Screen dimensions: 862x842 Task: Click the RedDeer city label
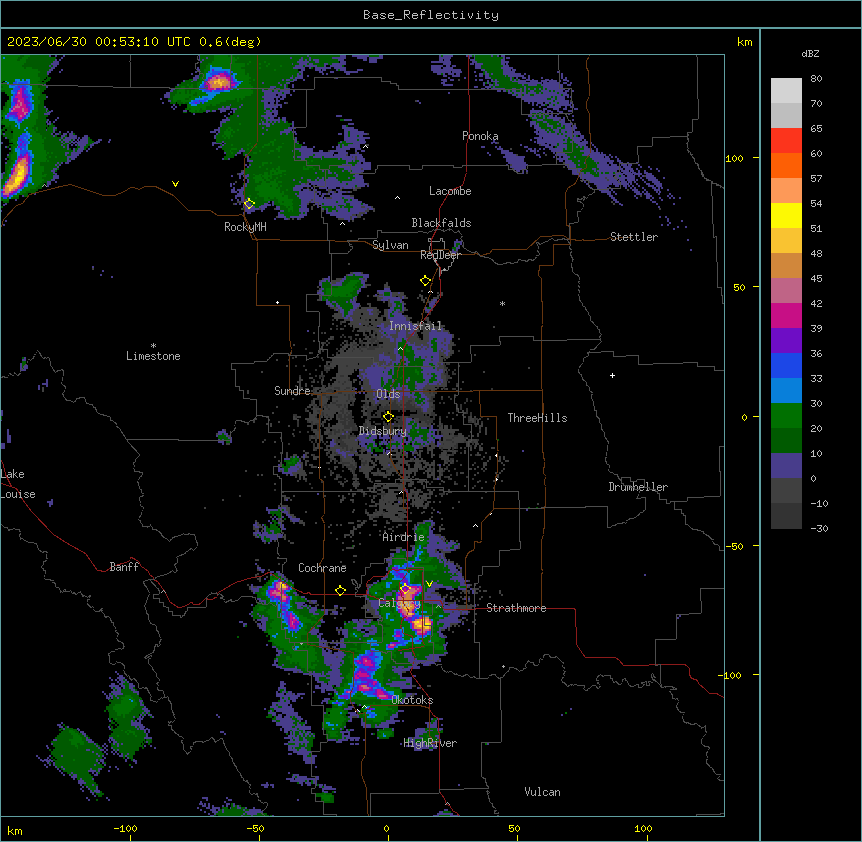[x=440, y=255]
